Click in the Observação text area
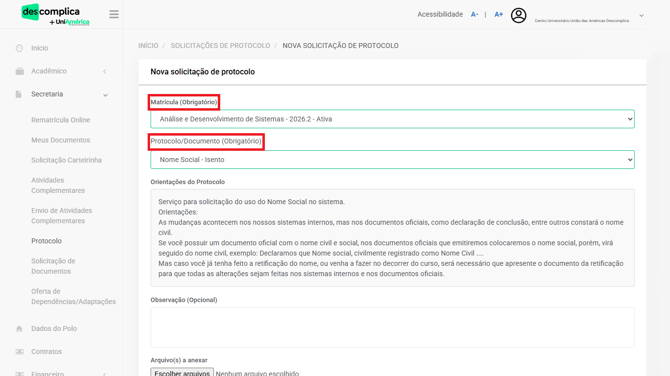 (x=392, y=328)
